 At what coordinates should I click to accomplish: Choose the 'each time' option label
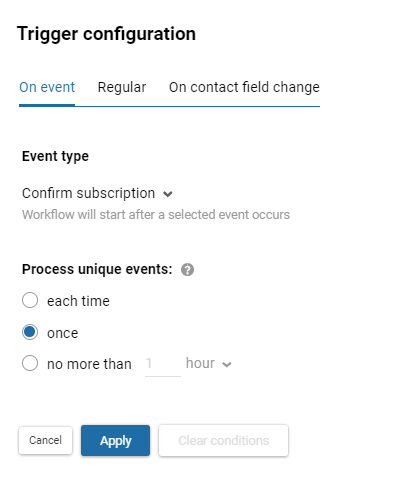78,301
